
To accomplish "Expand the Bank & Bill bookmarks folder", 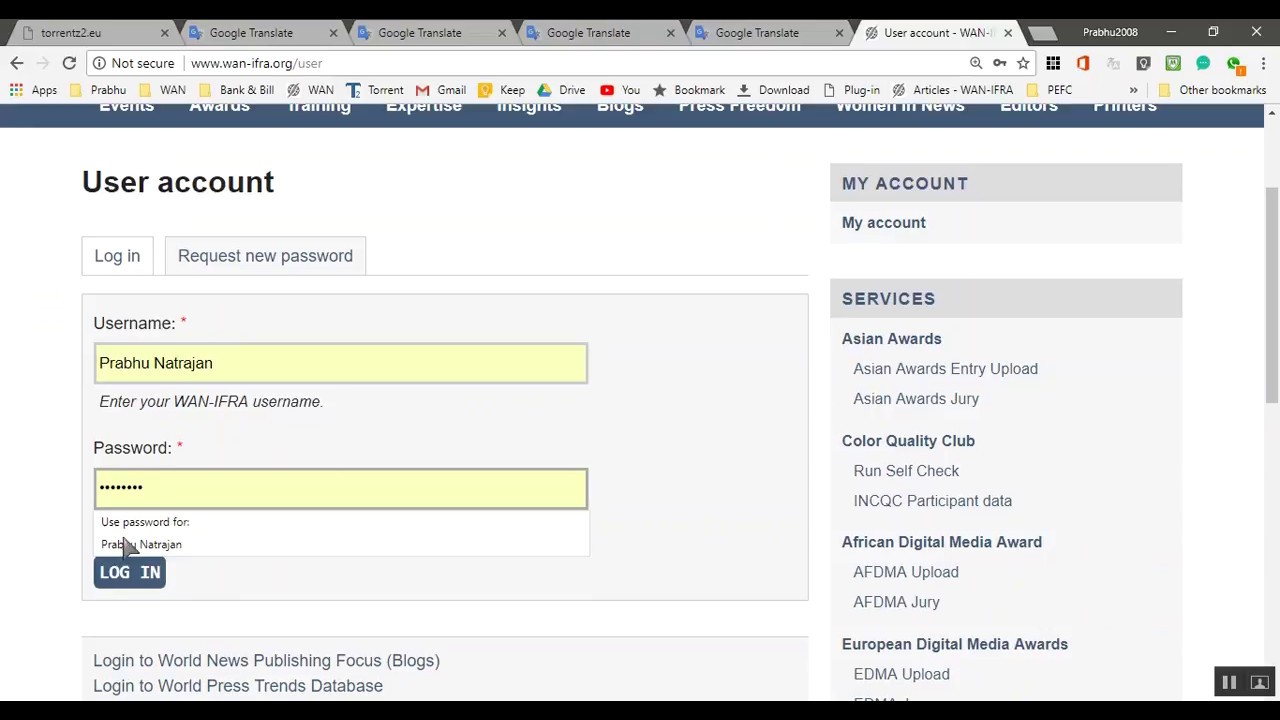I will (x=236, y=90).
